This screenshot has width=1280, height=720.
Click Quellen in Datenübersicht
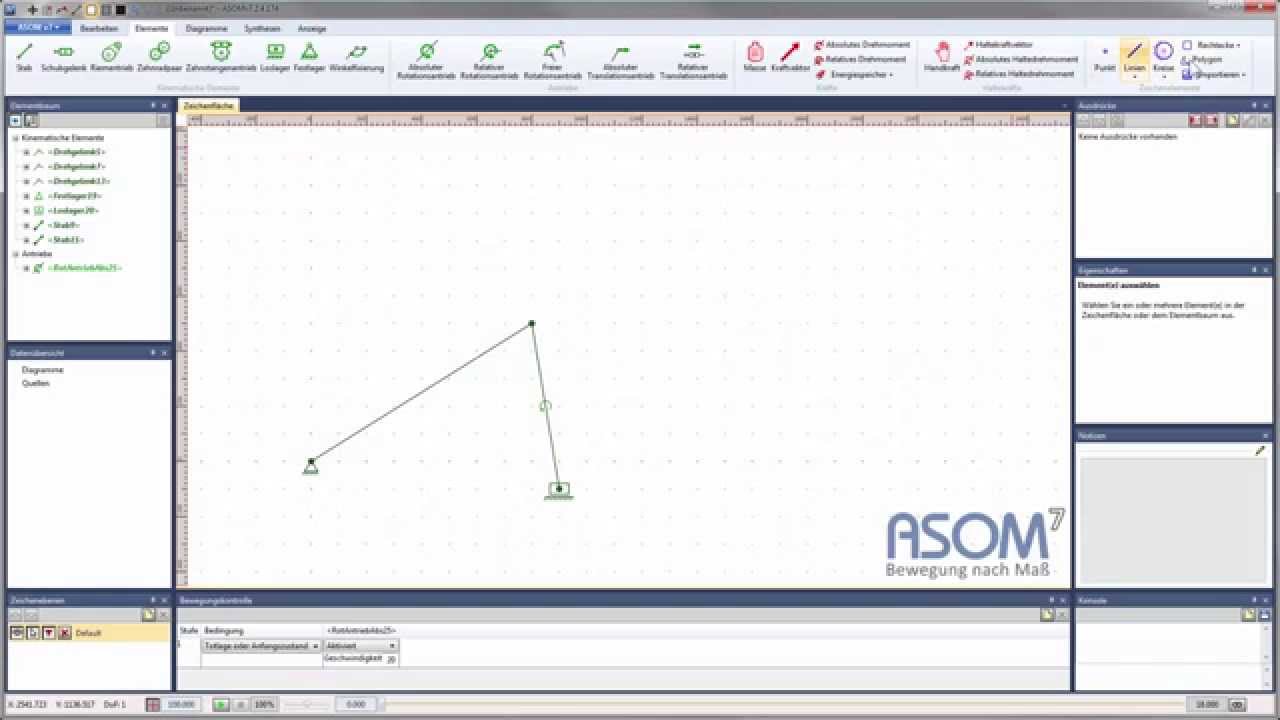[x=36, y=383]
